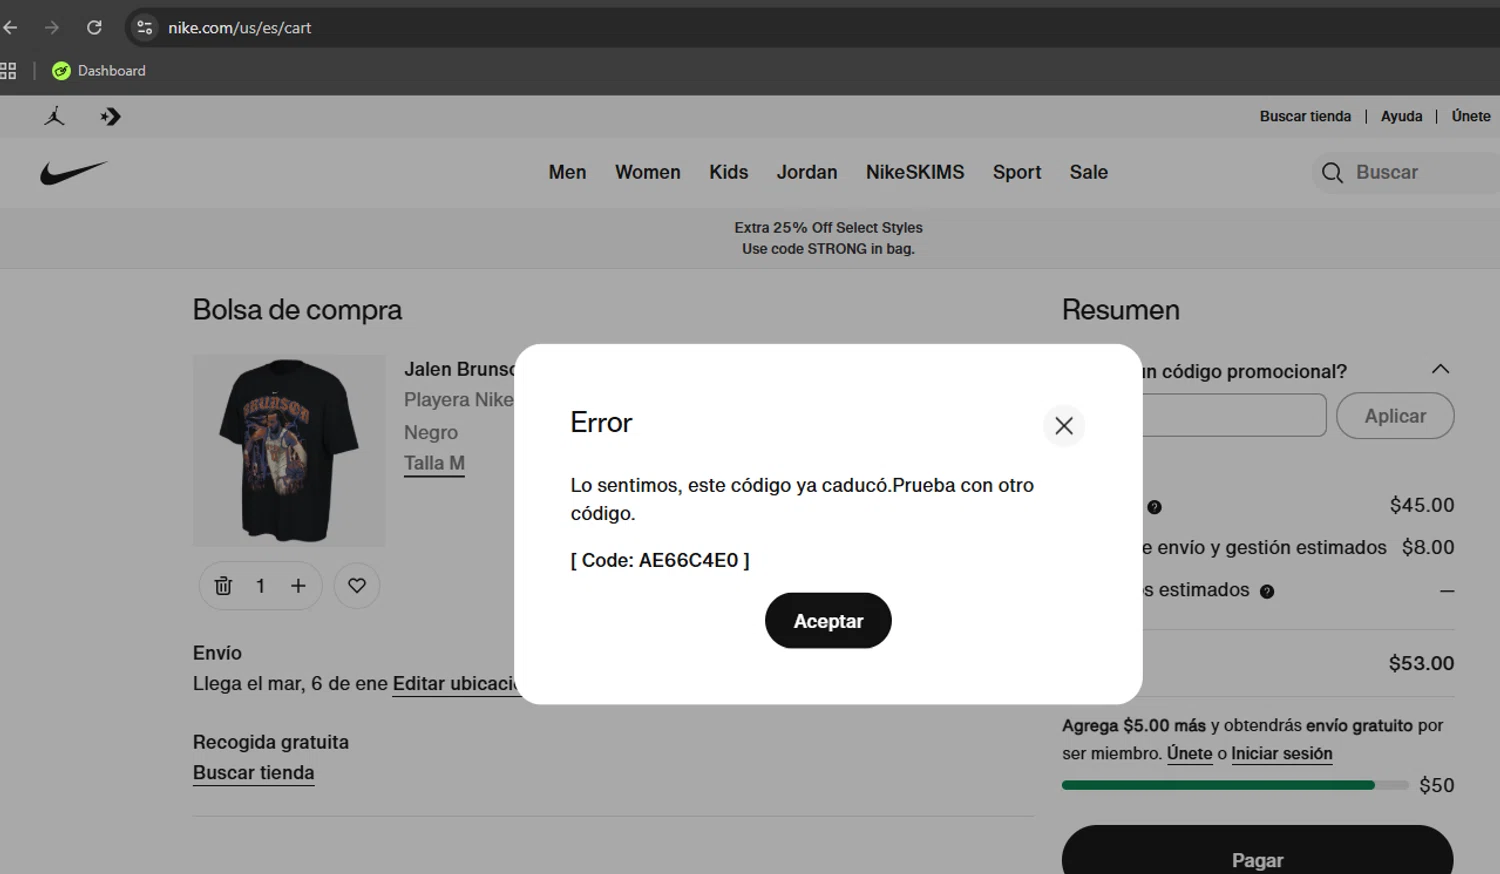This screenshot has width=1500, height=874.
Task: Click the Negro color text
Action: point(431,433)
